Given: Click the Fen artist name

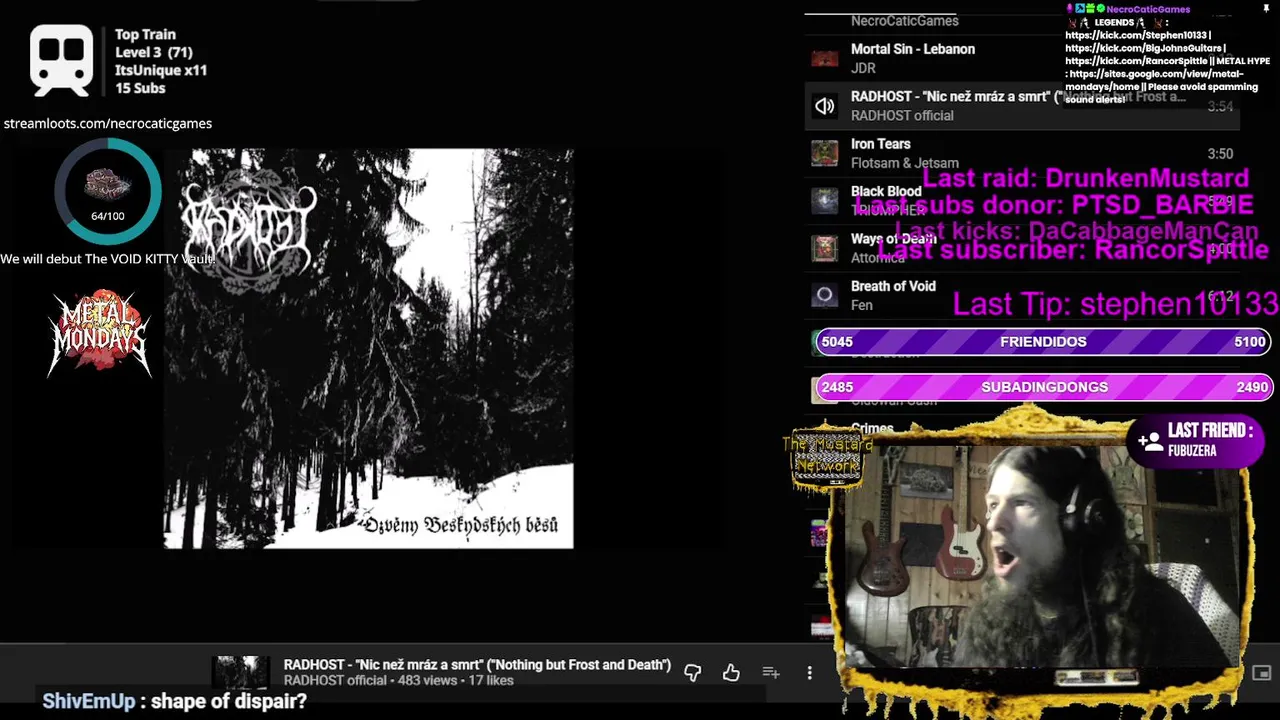Looking at the screenshot, I should click(861, 305).
